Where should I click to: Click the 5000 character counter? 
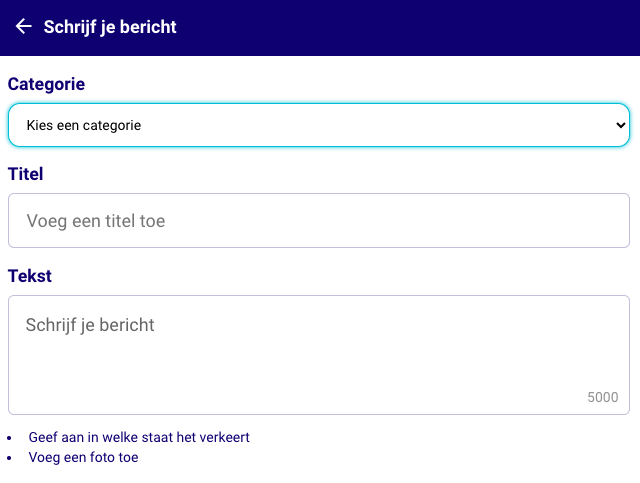pos(603,397)
